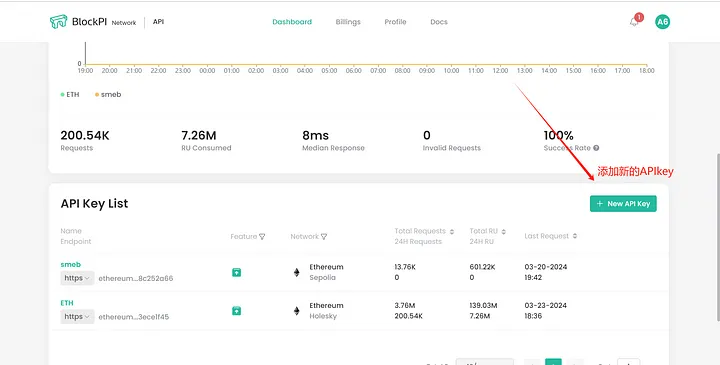The image size is (720, 365).
Task: Sort by Last Request column
Action: click(x=575, y=236)
